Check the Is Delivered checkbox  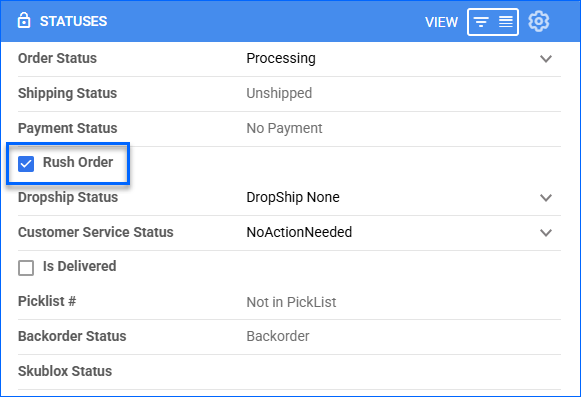point(26,268)
